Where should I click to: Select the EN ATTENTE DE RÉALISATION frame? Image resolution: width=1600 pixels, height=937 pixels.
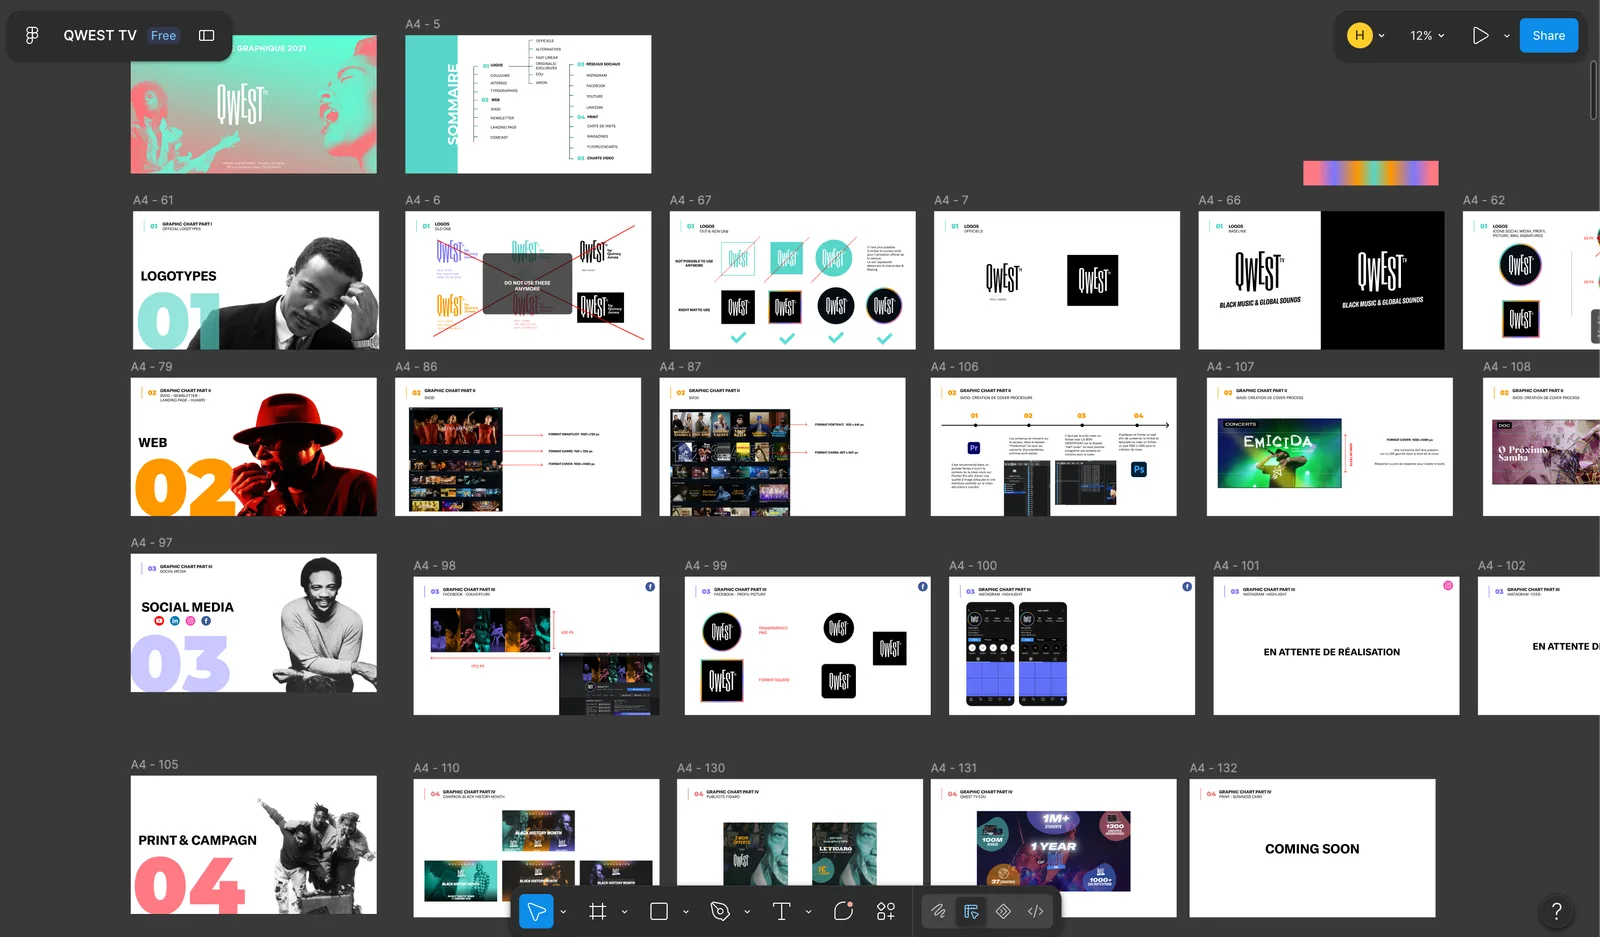(x=1336, y=646)
